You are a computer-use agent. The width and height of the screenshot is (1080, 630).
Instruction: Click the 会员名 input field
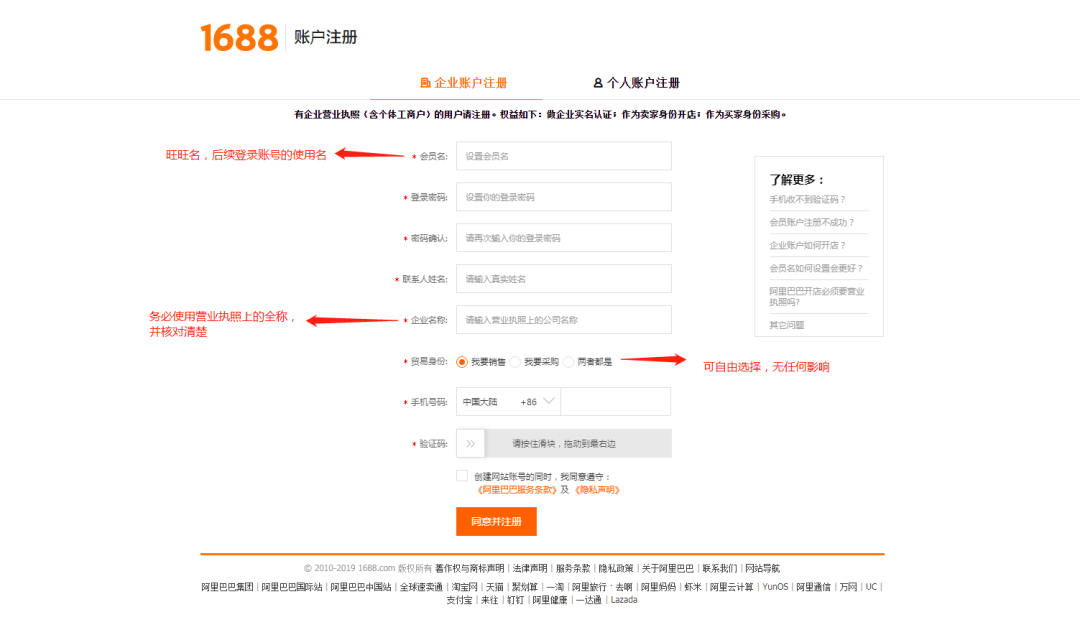pos(564,156)
